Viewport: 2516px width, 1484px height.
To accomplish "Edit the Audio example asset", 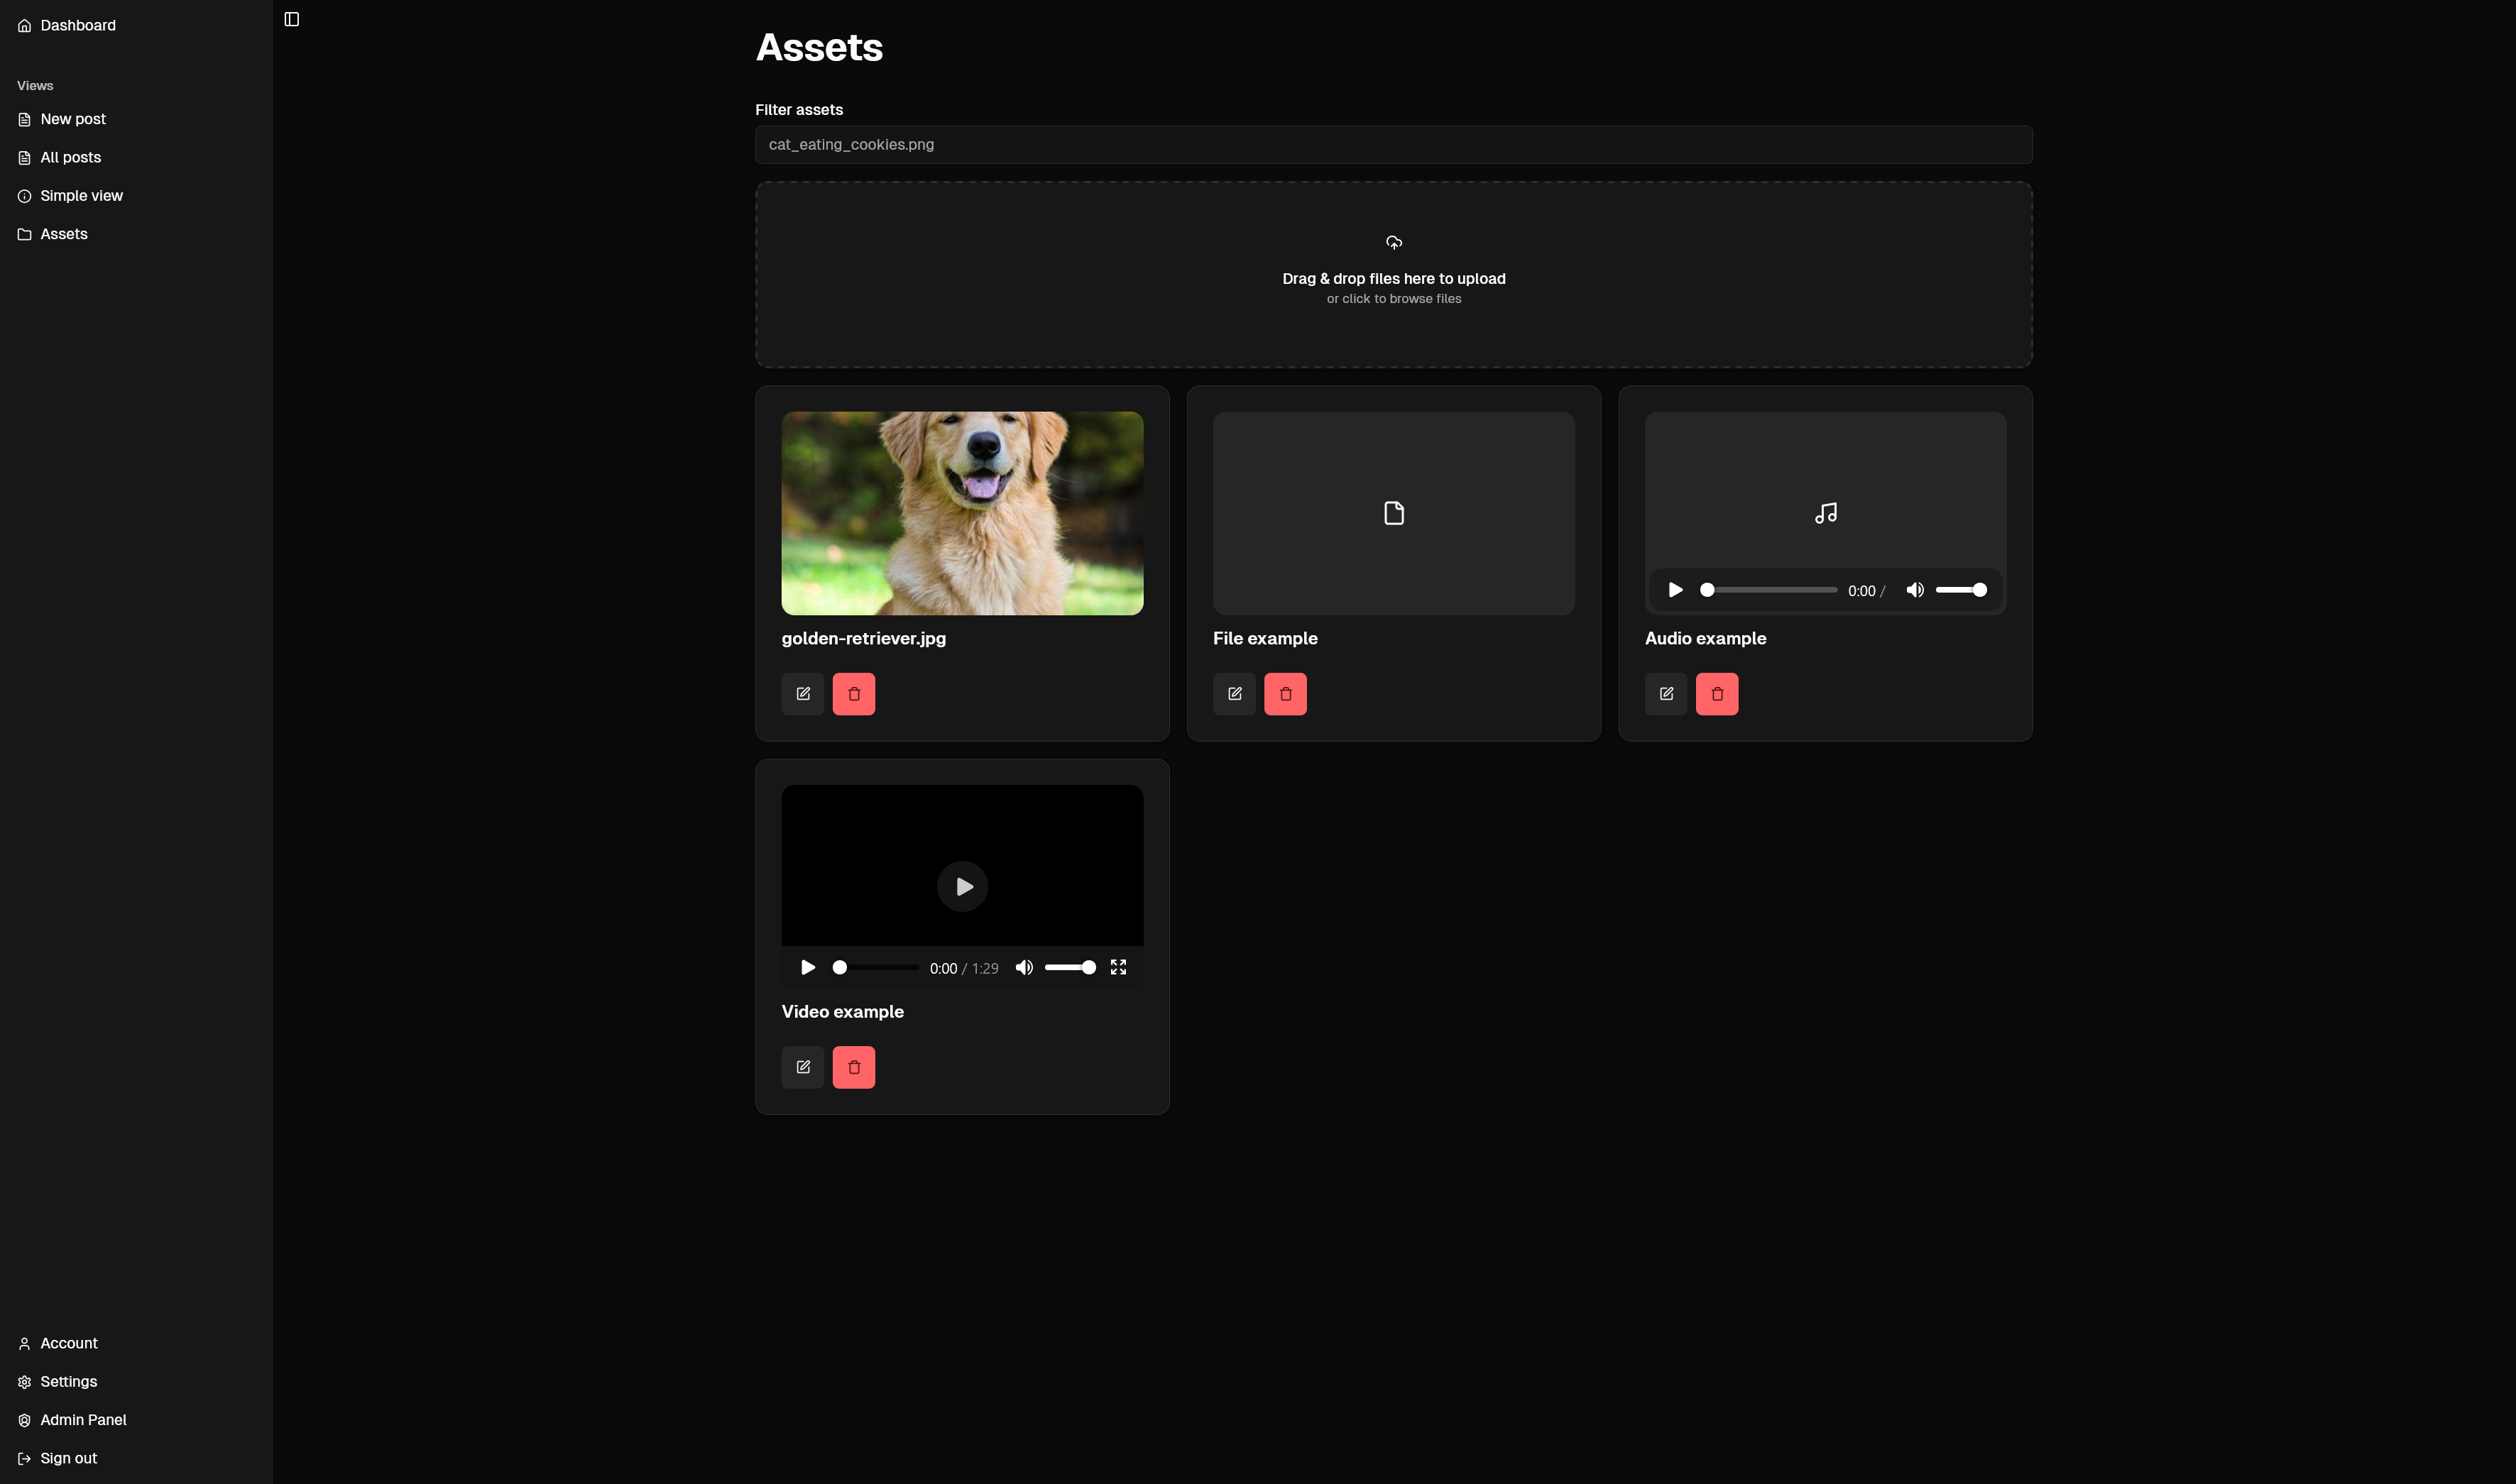I will 1666,694.
